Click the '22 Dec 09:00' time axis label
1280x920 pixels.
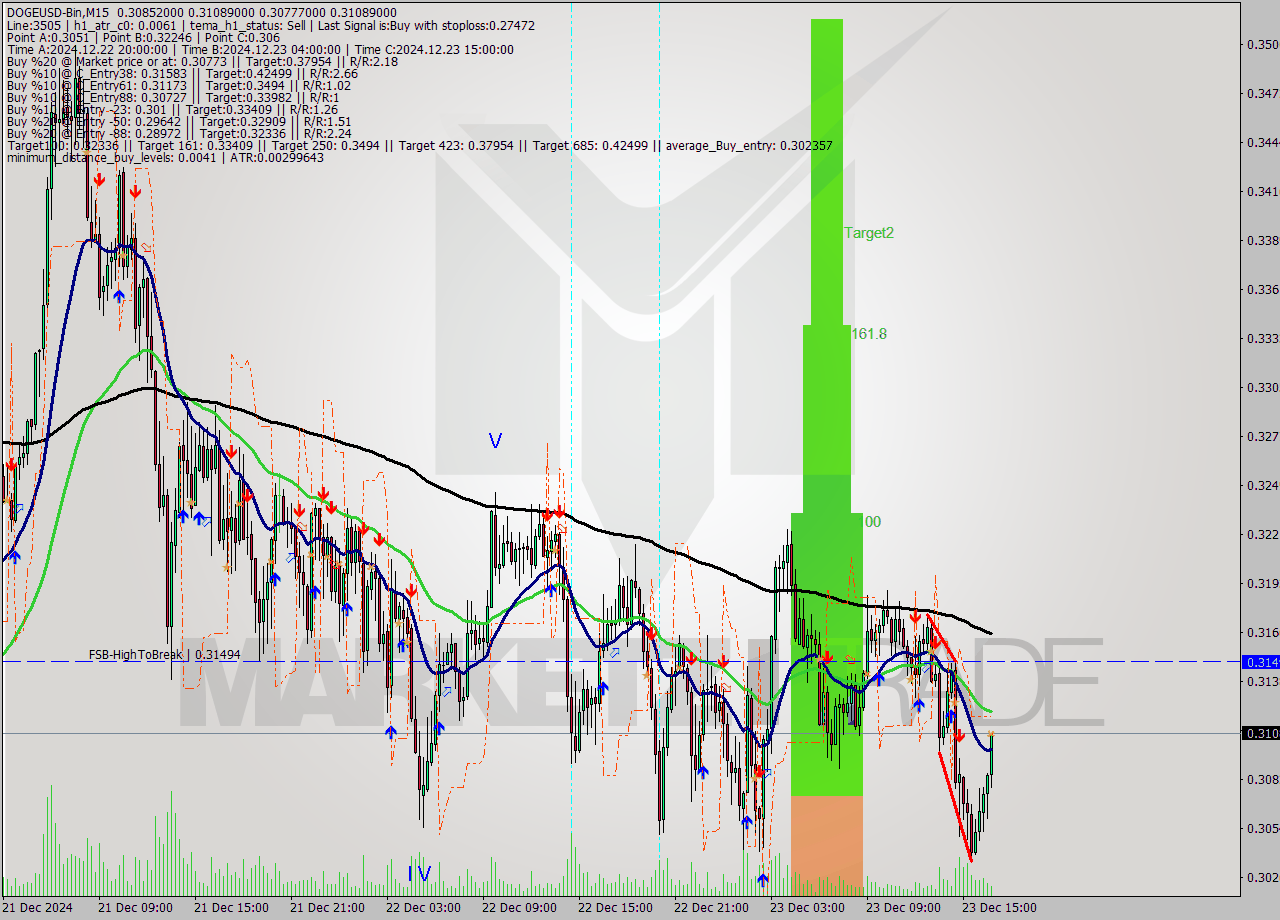tap(519, 908)
